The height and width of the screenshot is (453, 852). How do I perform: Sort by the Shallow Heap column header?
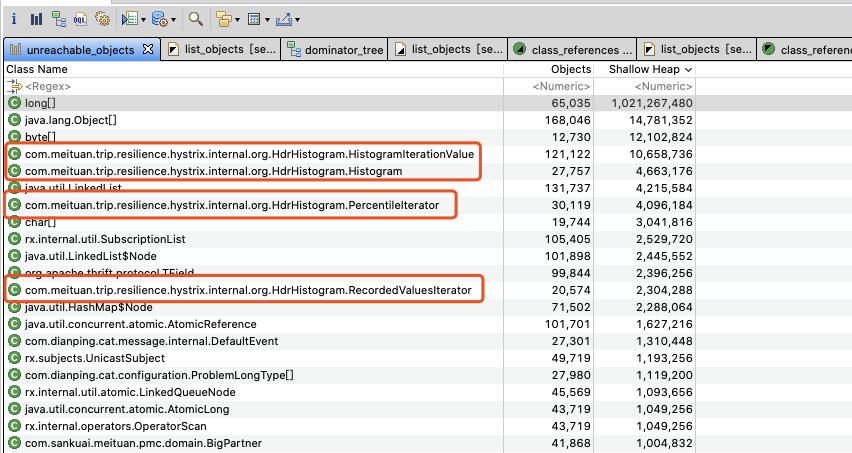[x=644, y=69]
